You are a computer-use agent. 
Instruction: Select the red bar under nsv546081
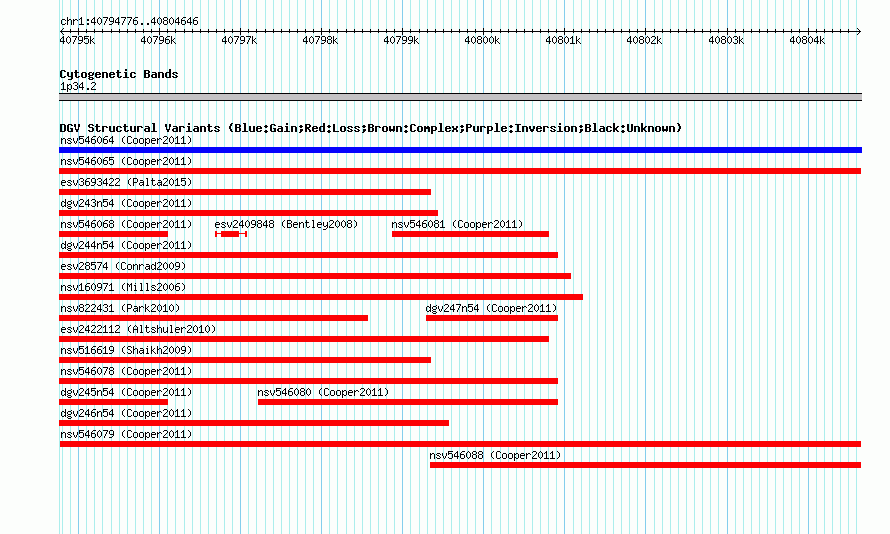(x=470, y=234)
